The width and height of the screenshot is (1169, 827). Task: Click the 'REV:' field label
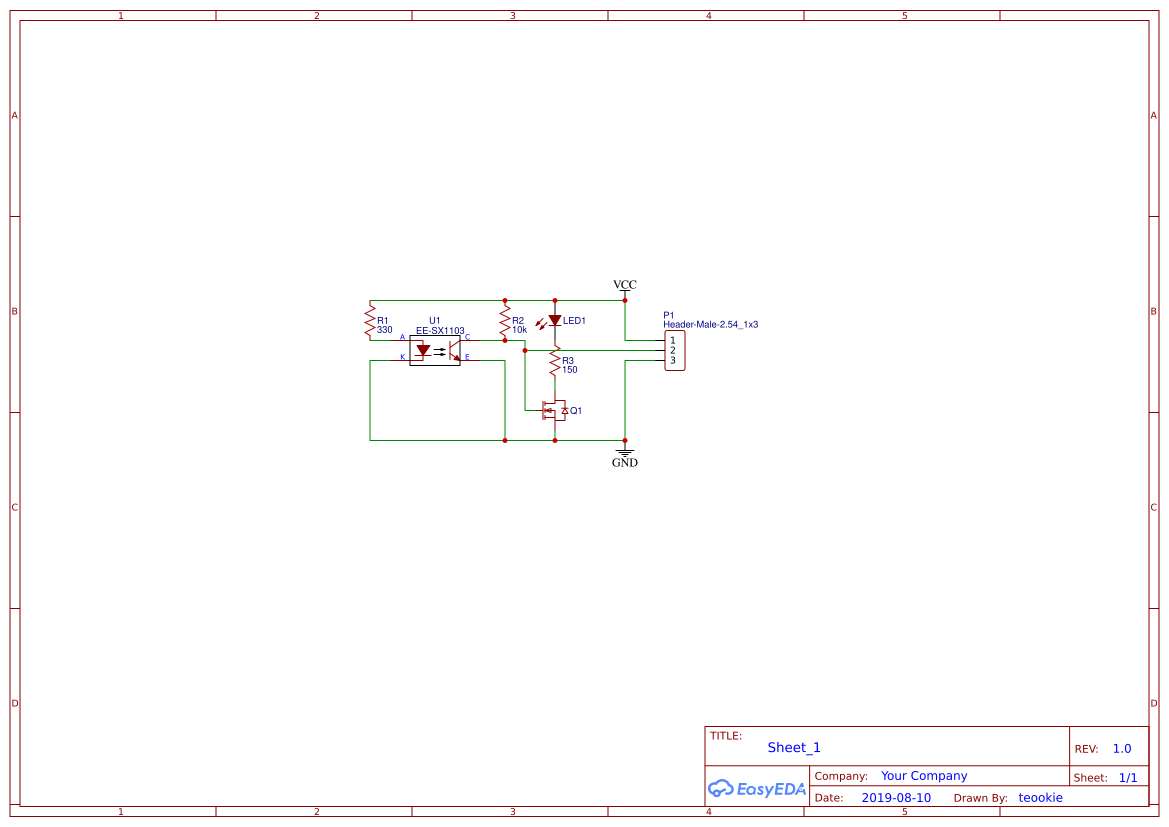pos(1086,749)
